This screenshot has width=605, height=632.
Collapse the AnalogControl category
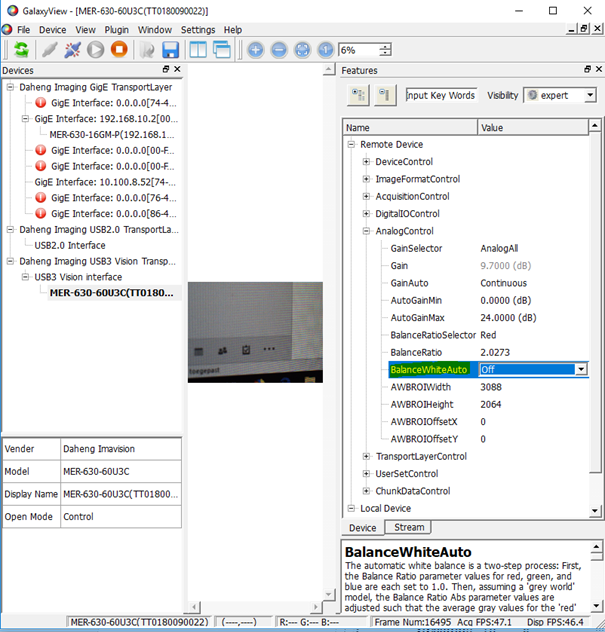[366, 231]
